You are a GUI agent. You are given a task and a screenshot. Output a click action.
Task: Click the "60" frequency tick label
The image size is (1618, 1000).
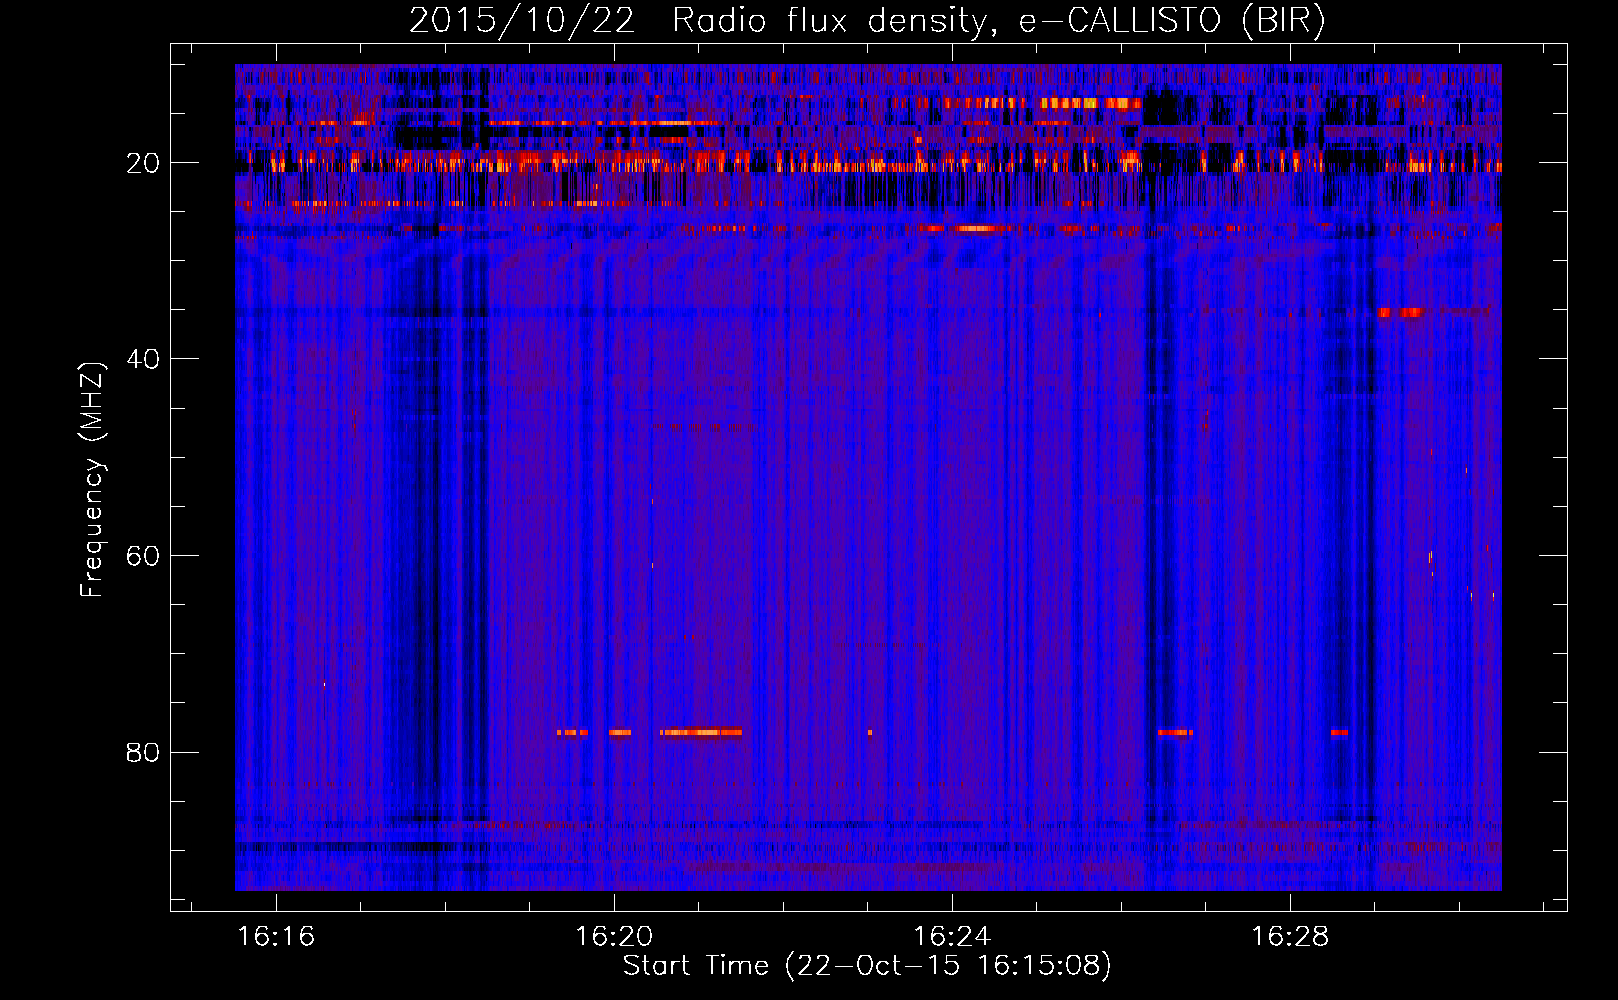144,556
